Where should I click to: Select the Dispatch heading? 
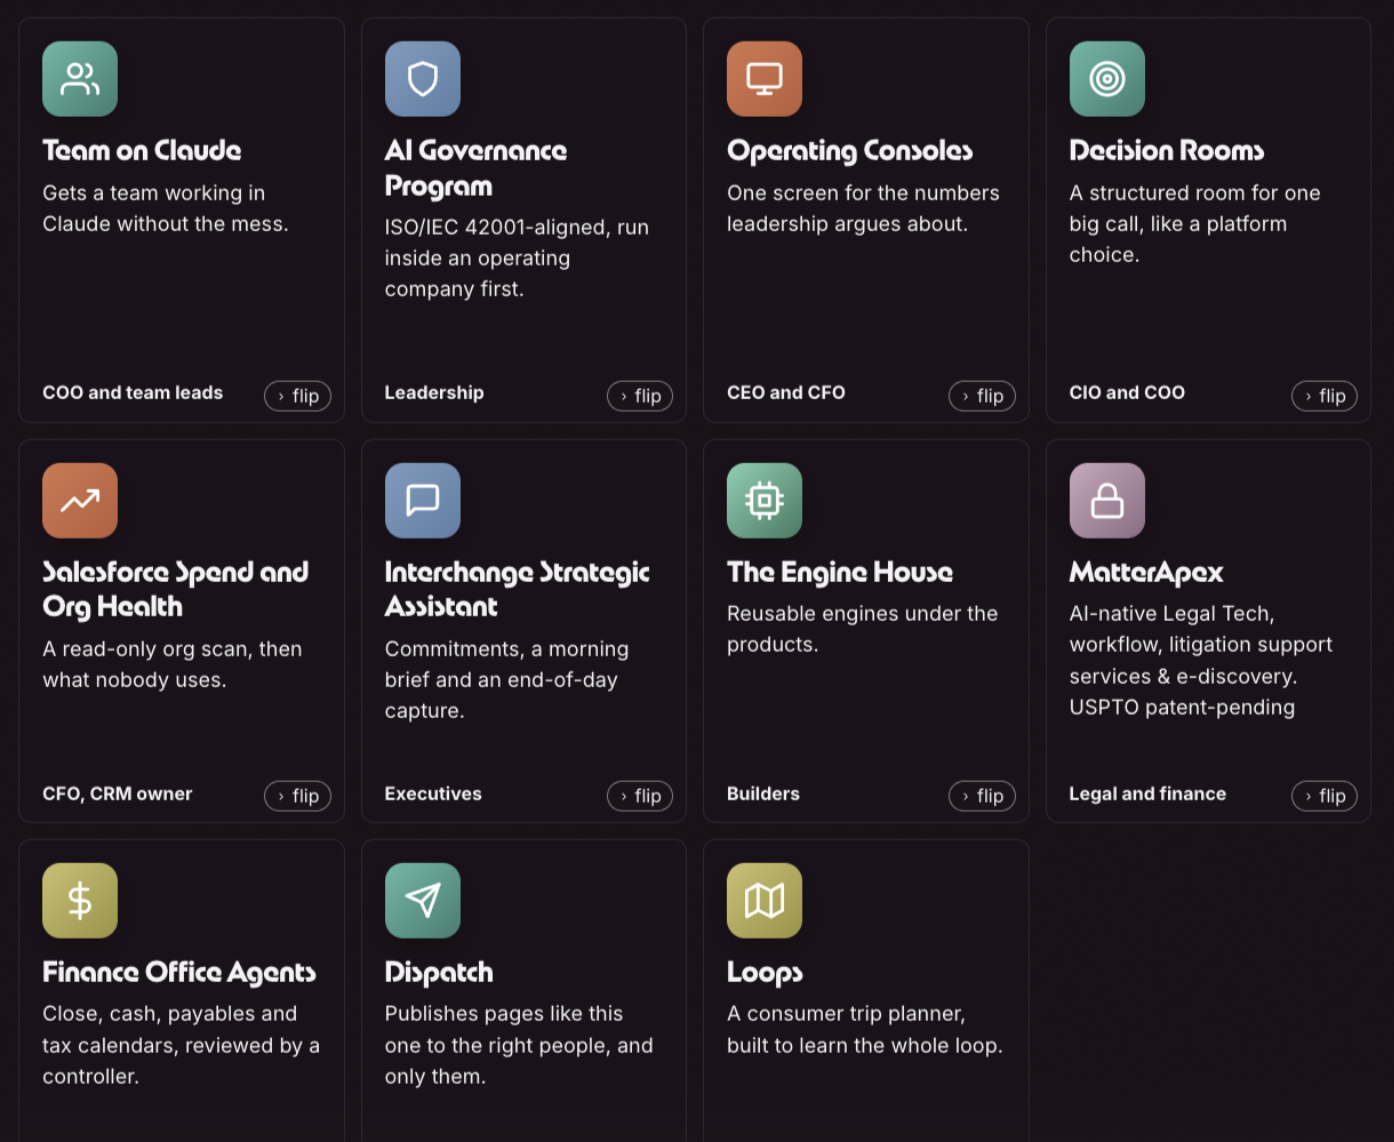[439, 973]
